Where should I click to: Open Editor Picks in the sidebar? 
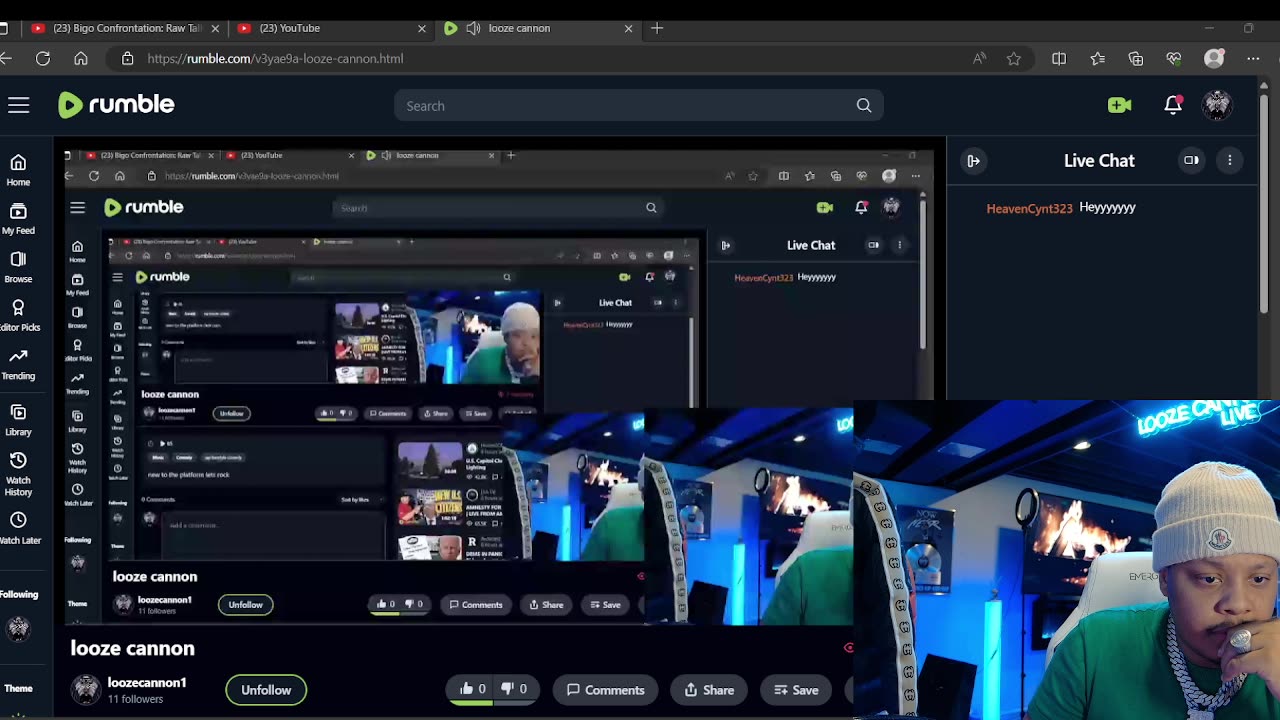click(18, 316)
